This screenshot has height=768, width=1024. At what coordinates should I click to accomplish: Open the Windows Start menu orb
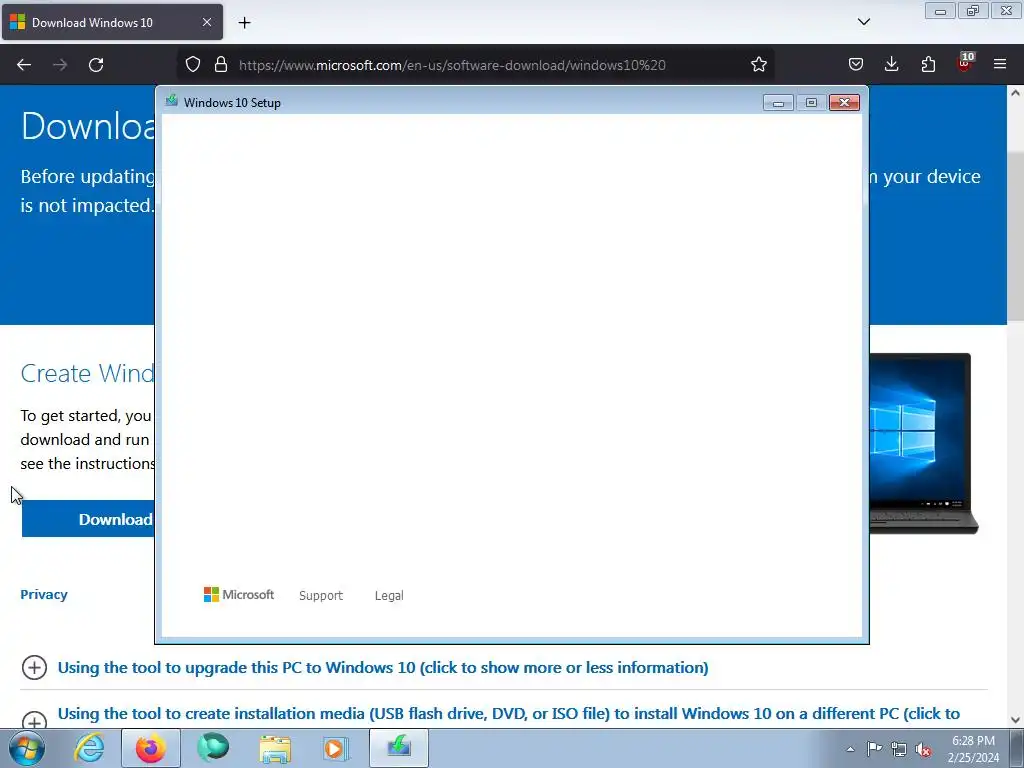[x=27, y=748]
